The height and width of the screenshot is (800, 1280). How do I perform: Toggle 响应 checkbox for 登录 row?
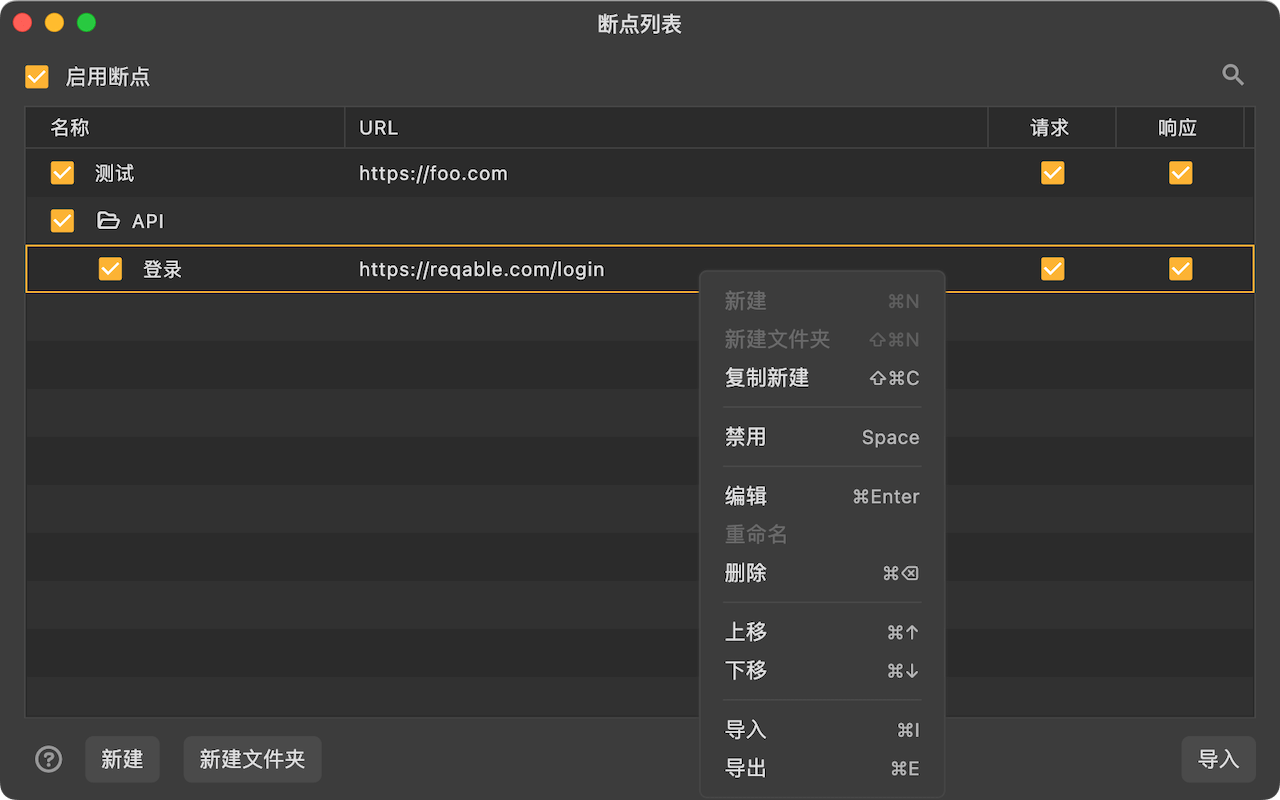coord(1180,269)
